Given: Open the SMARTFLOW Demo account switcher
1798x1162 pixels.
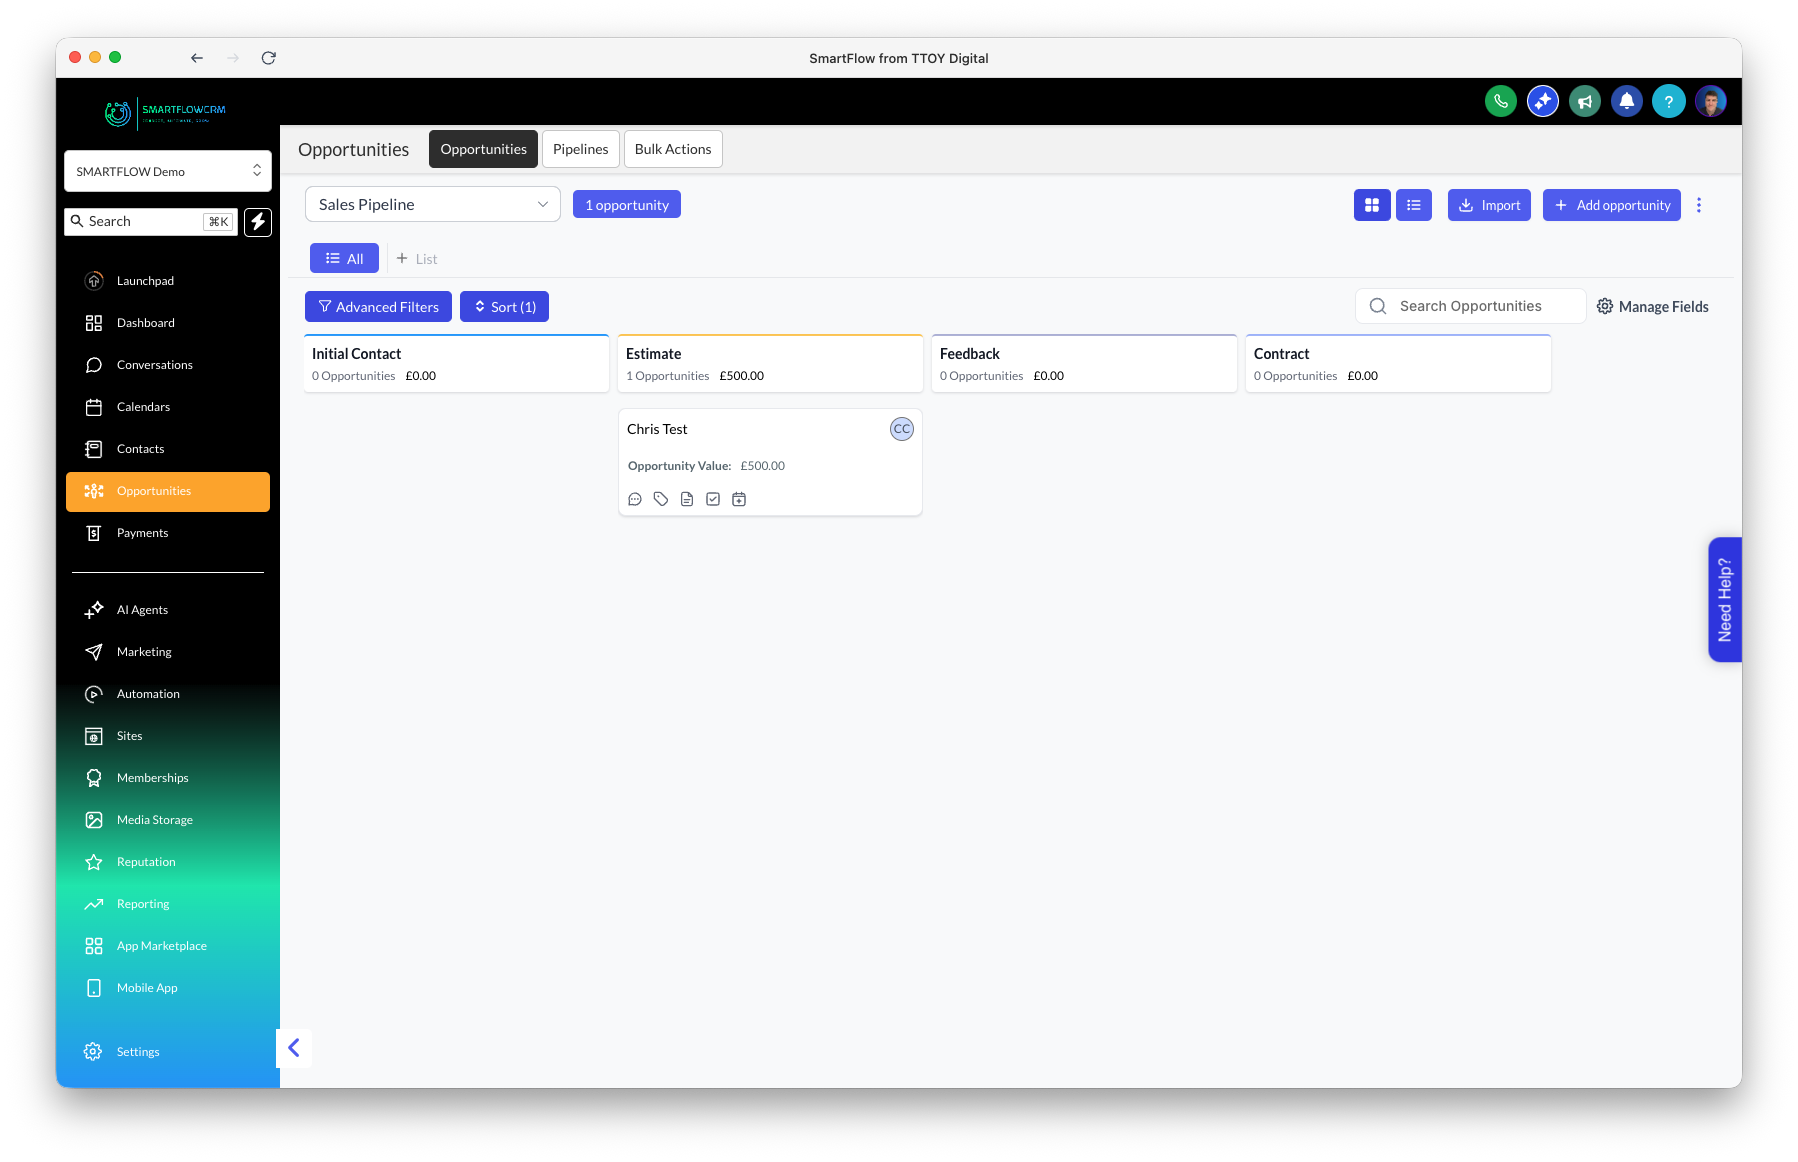Looking at the screenshot, I should 167,170.
